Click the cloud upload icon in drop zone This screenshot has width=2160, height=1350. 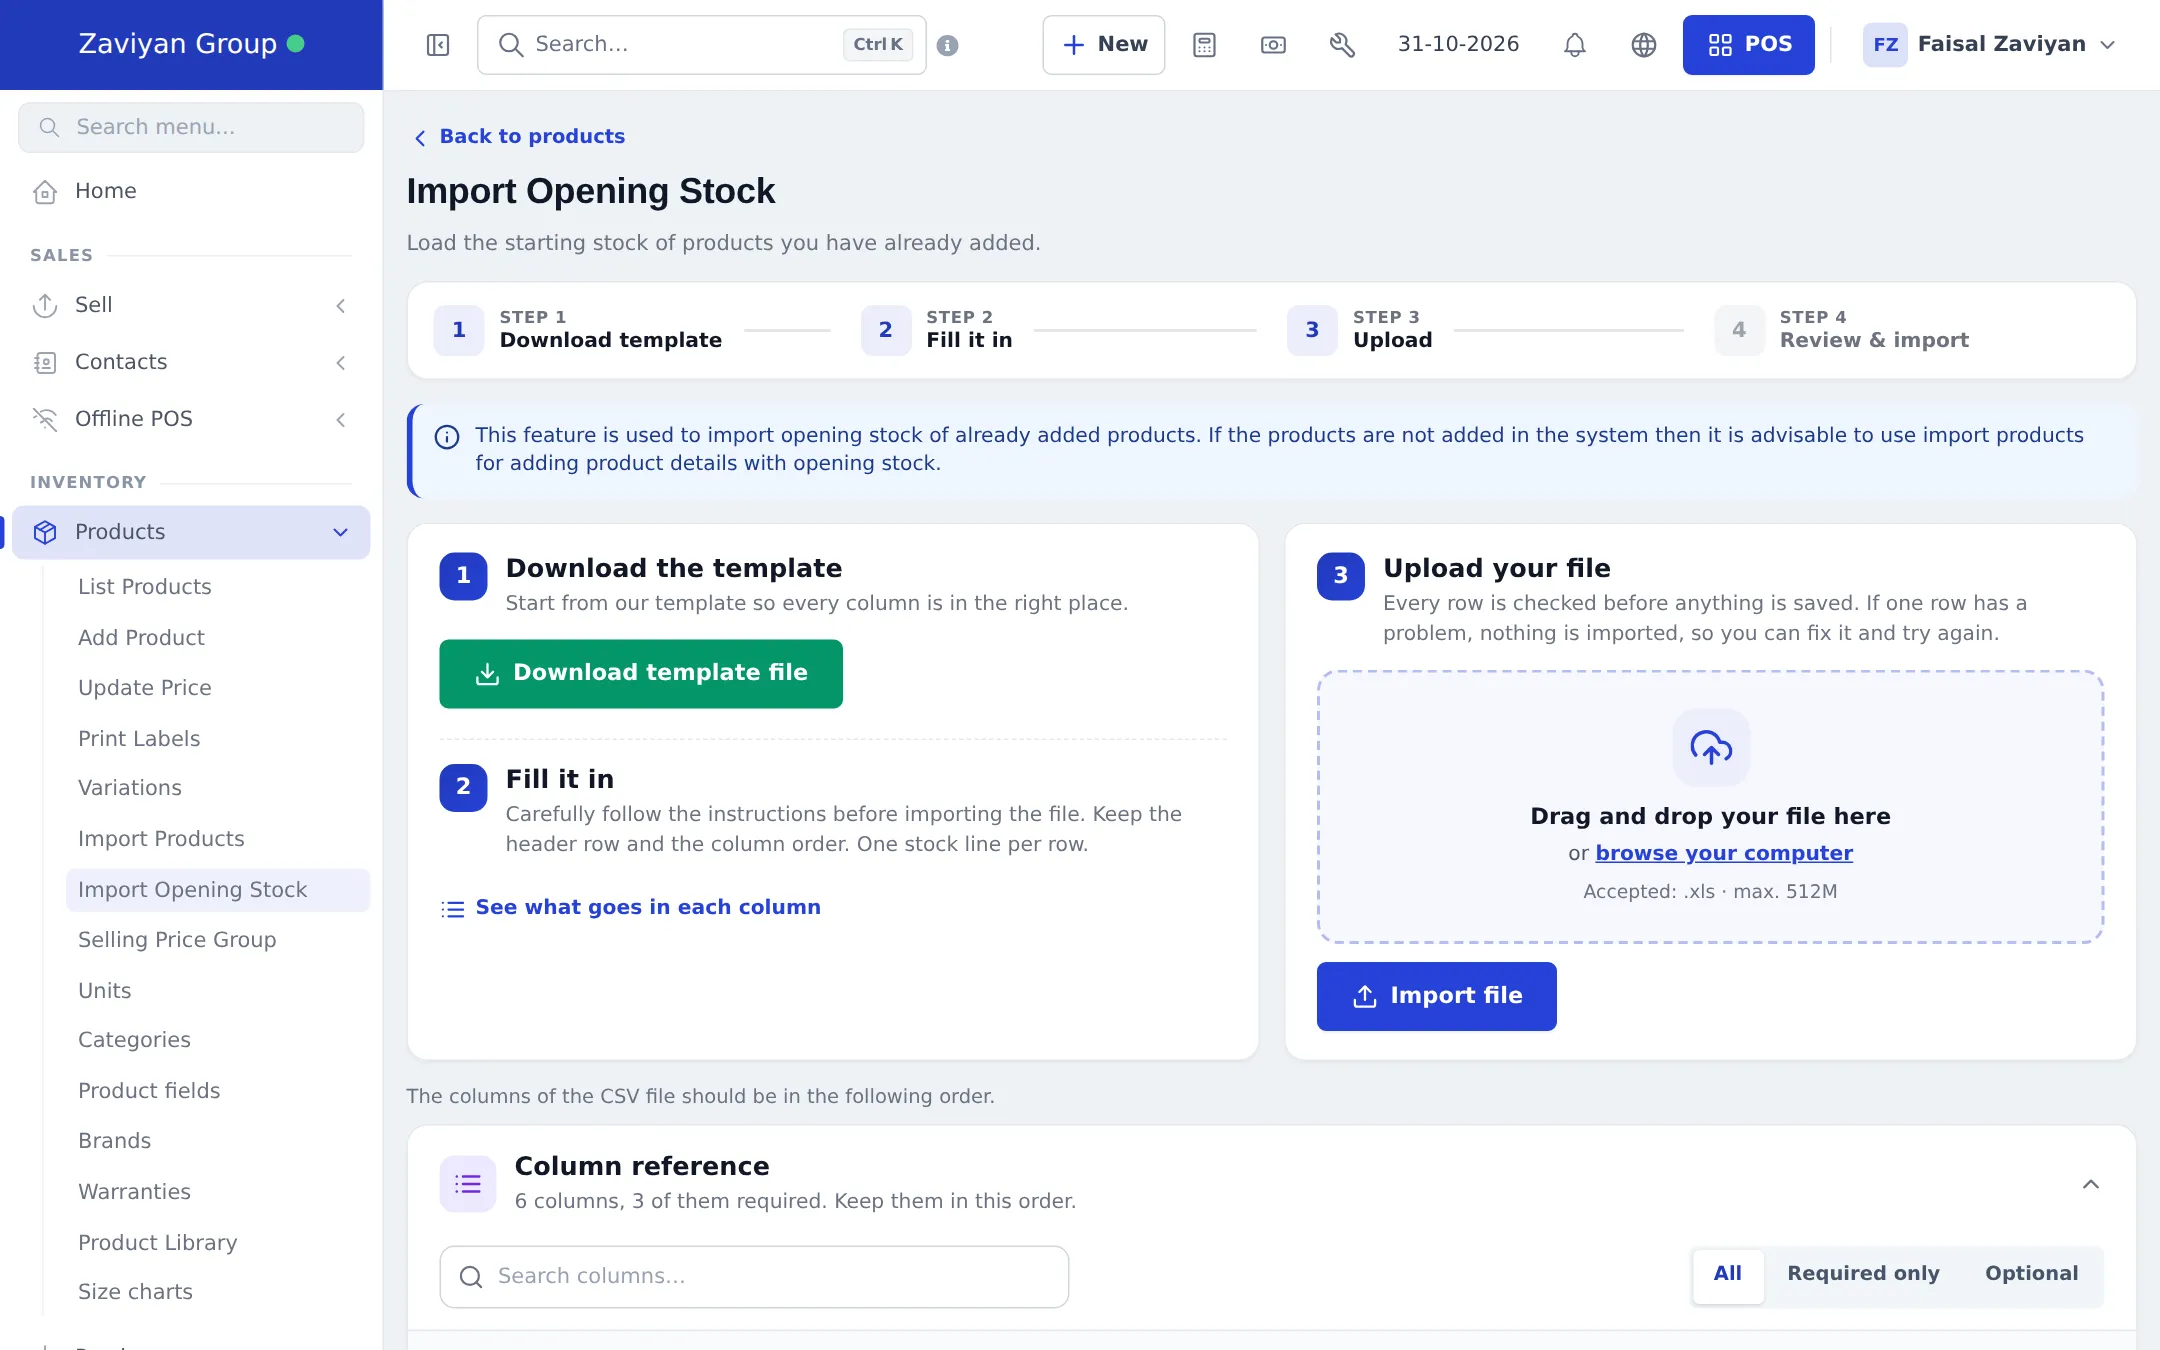pyautogui.click(x=1711, y=747)
